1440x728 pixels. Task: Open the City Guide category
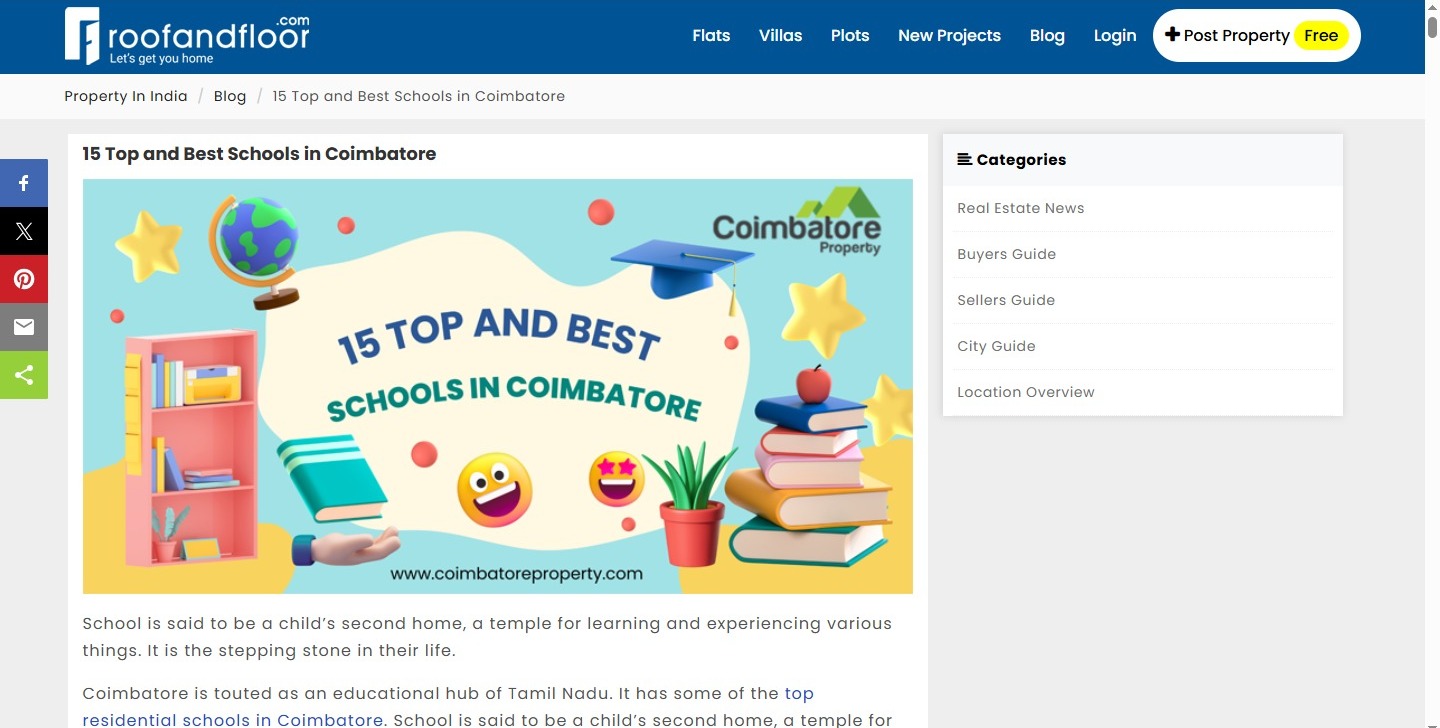(996, 346)
